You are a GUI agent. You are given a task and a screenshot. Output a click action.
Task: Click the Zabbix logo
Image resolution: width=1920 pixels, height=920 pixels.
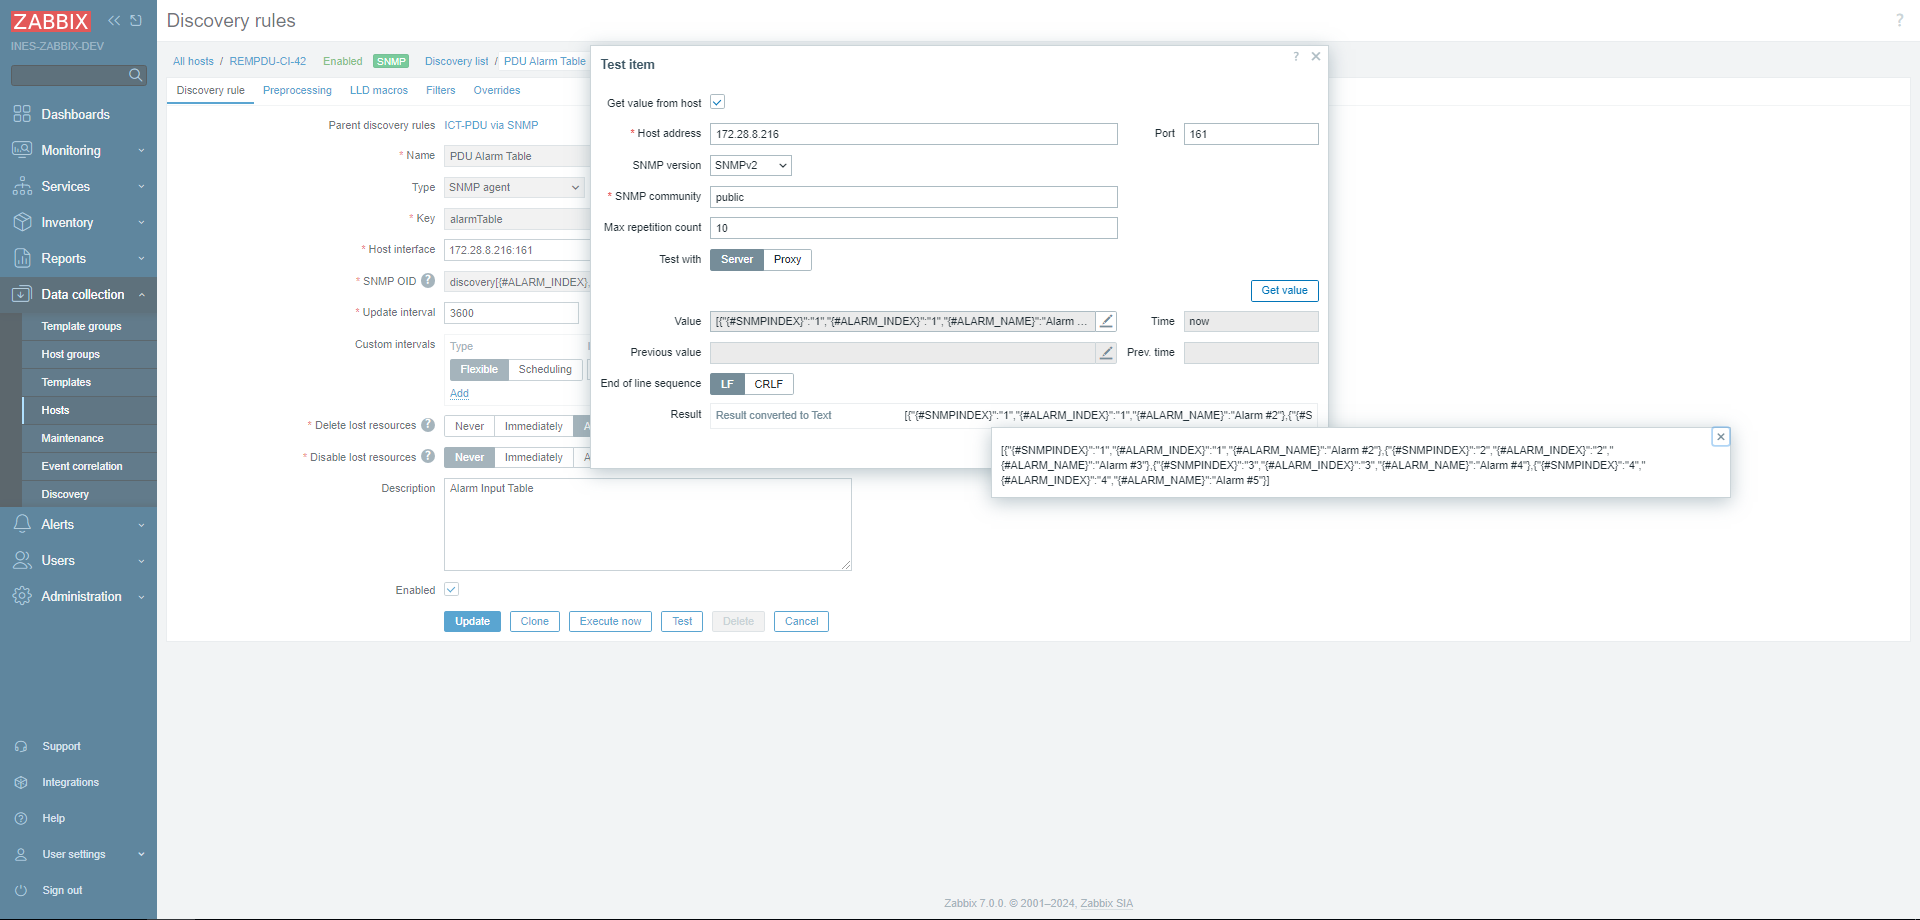pos(51,21)
